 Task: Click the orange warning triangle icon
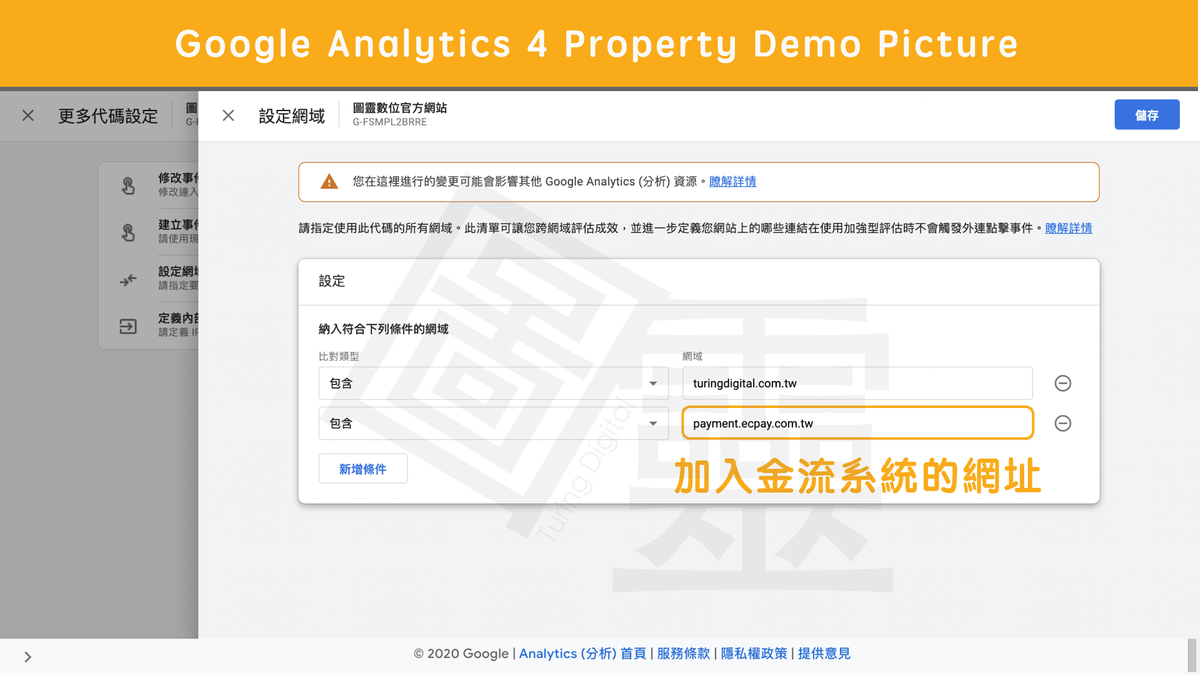(329, 182)
